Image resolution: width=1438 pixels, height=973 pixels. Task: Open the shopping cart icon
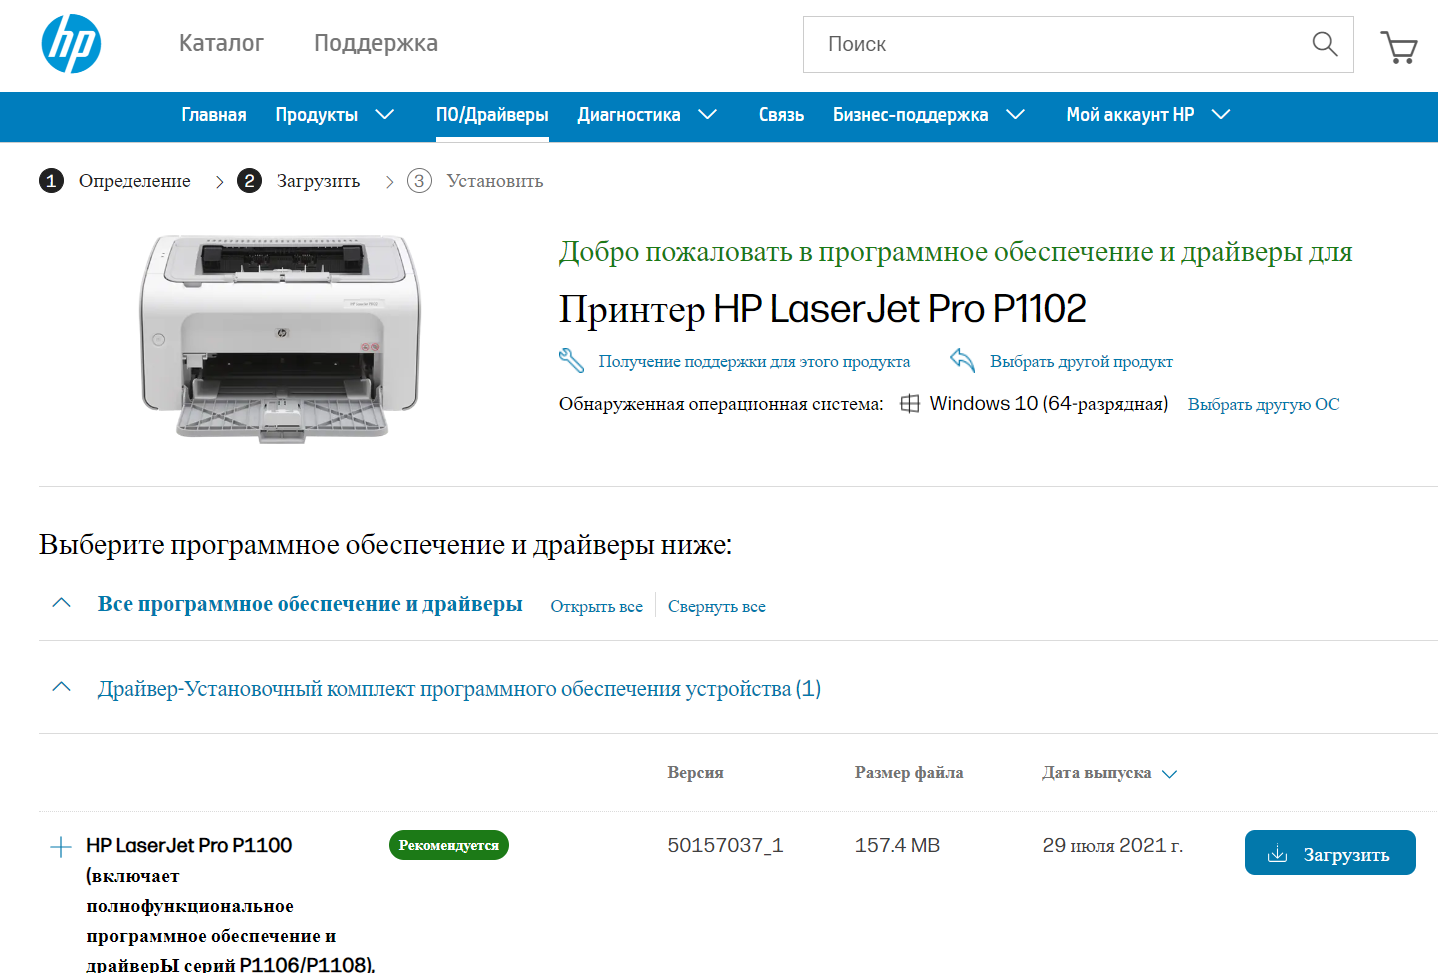(x=1399, y=47)
